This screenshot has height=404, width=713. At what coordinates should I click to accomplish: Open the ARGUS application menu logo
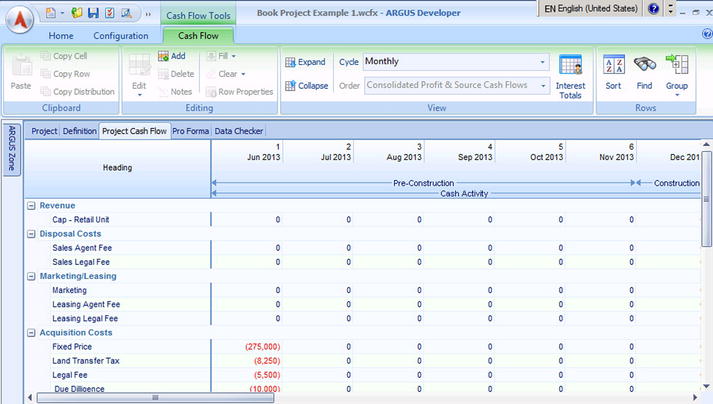click(x=19, y=19)
